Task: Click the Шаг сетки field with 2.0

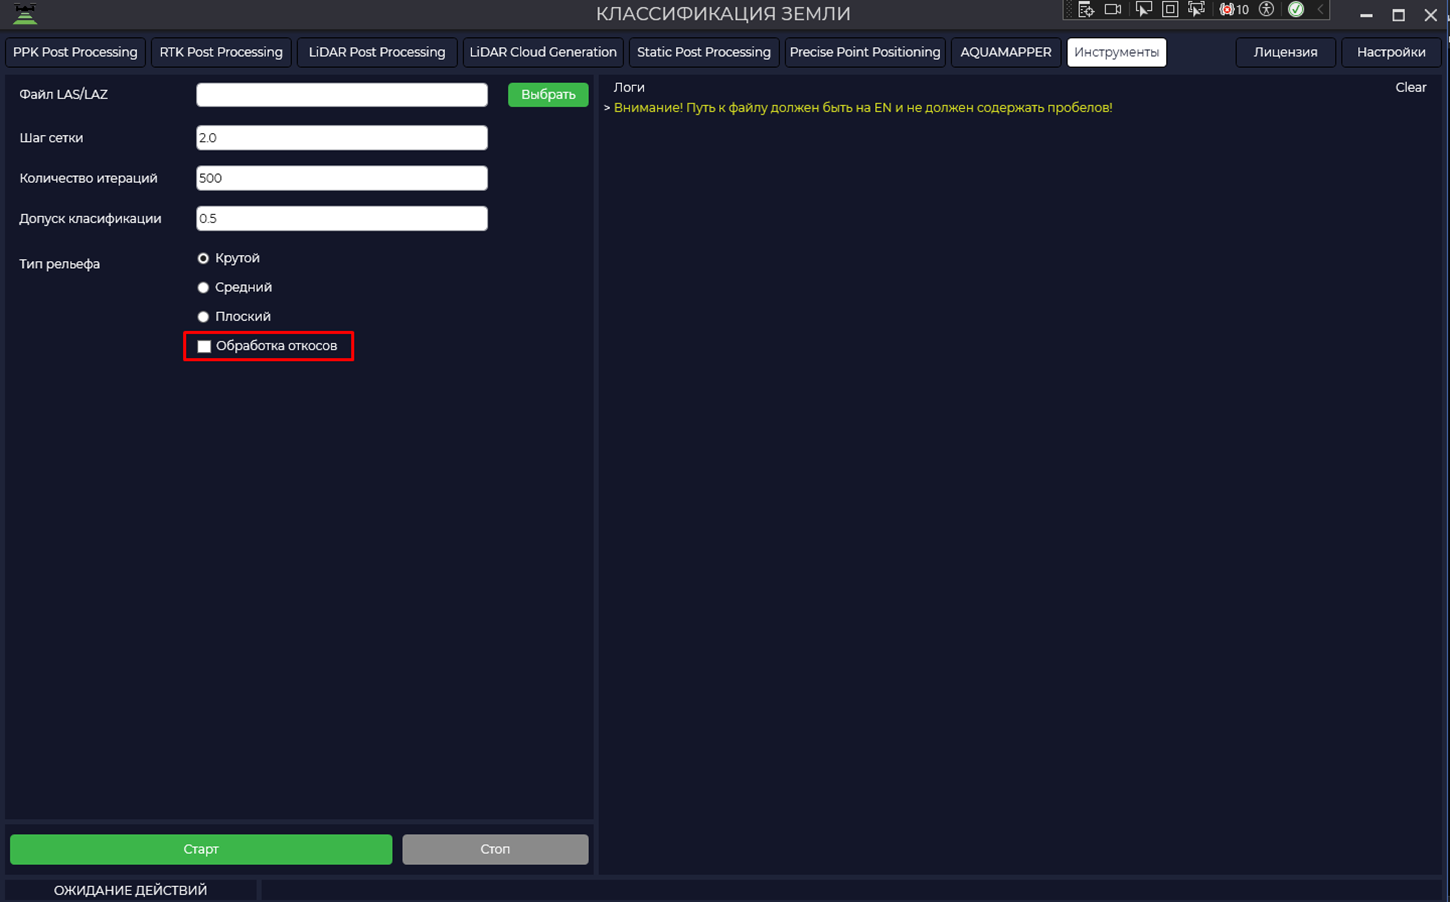Action: pos(342,138)
